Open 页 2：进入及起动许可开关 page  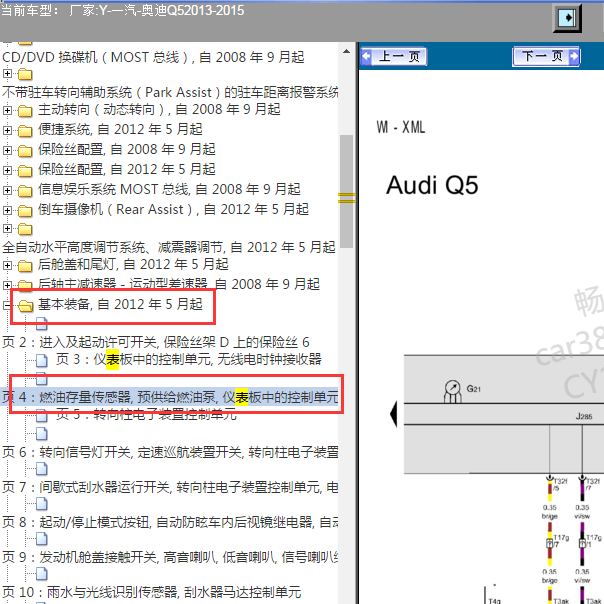[156, 342]
